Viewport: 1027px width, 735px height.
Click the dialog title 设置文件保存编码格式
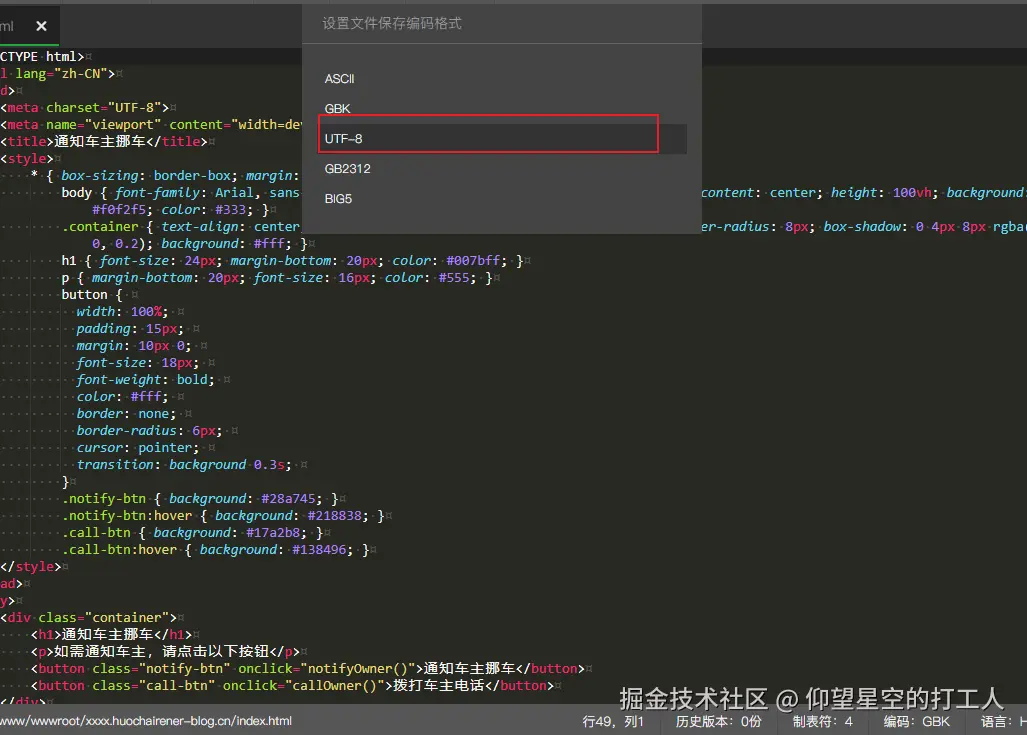coord(392,24)
